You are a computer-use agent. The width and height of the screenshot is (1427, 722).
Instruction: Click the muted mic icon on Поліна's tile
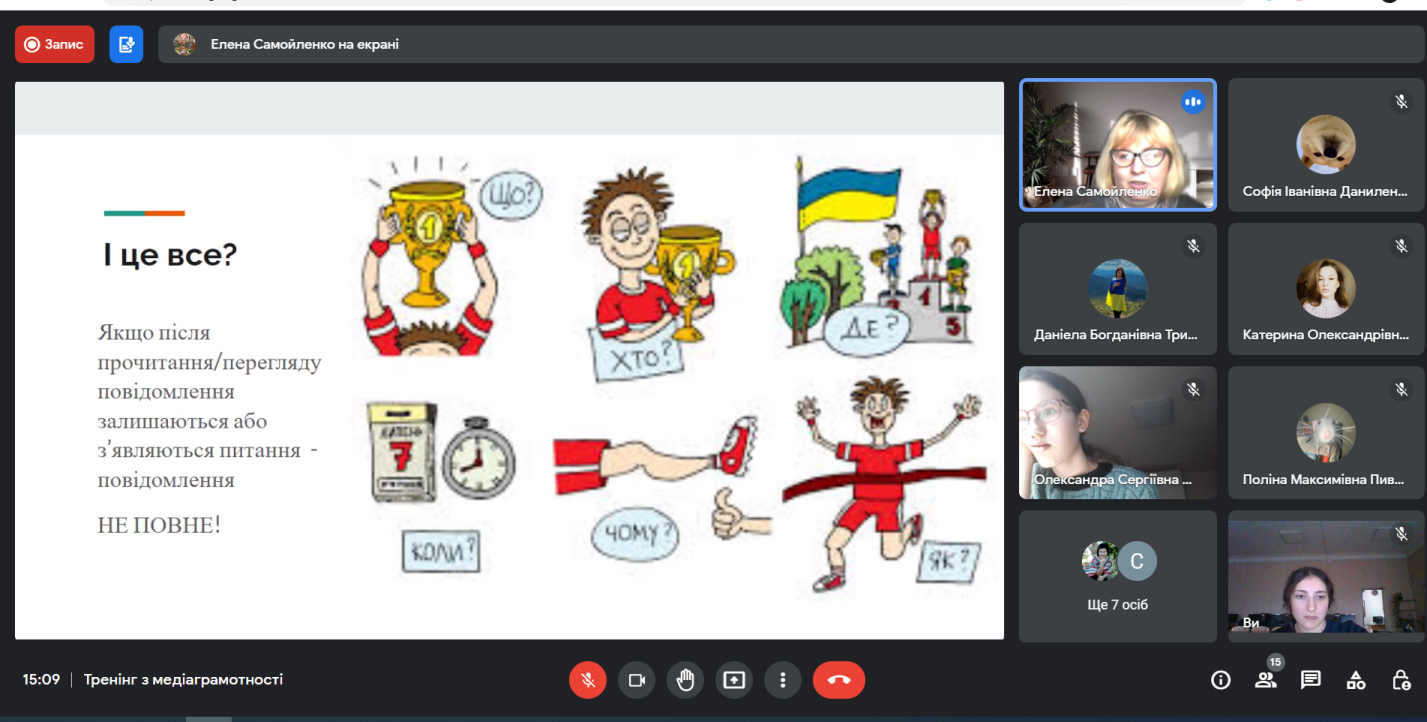coord(1401,389)
